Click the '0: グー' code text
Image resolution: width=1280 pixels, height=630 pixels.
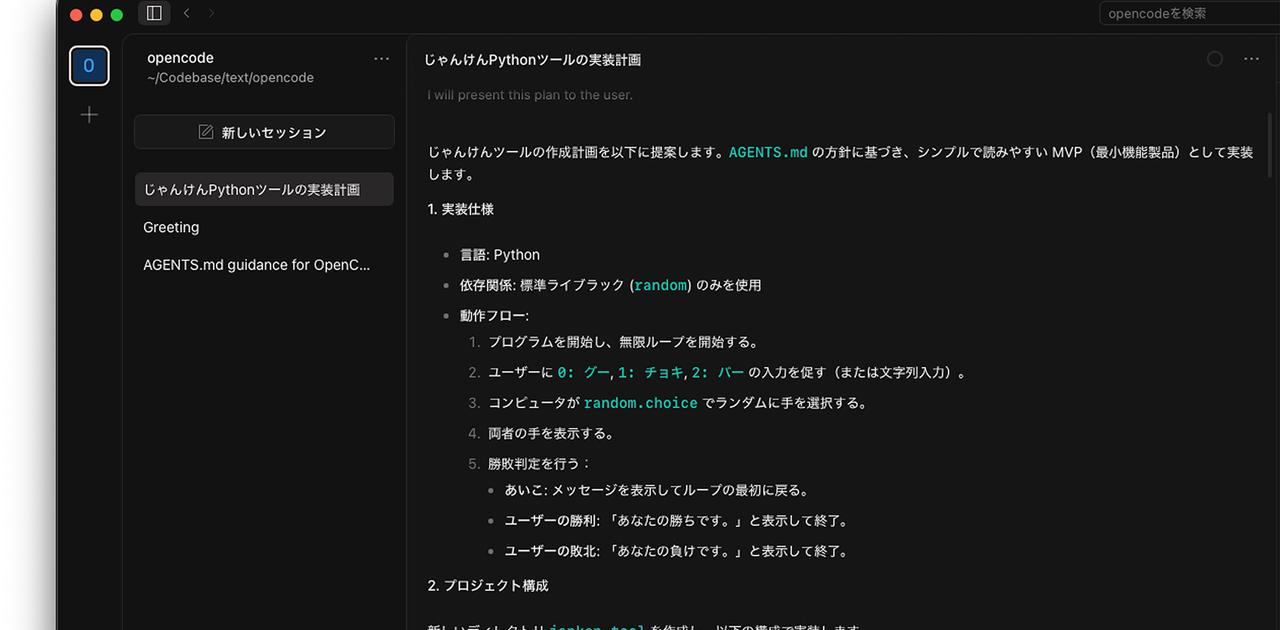[x=583, y=373]
